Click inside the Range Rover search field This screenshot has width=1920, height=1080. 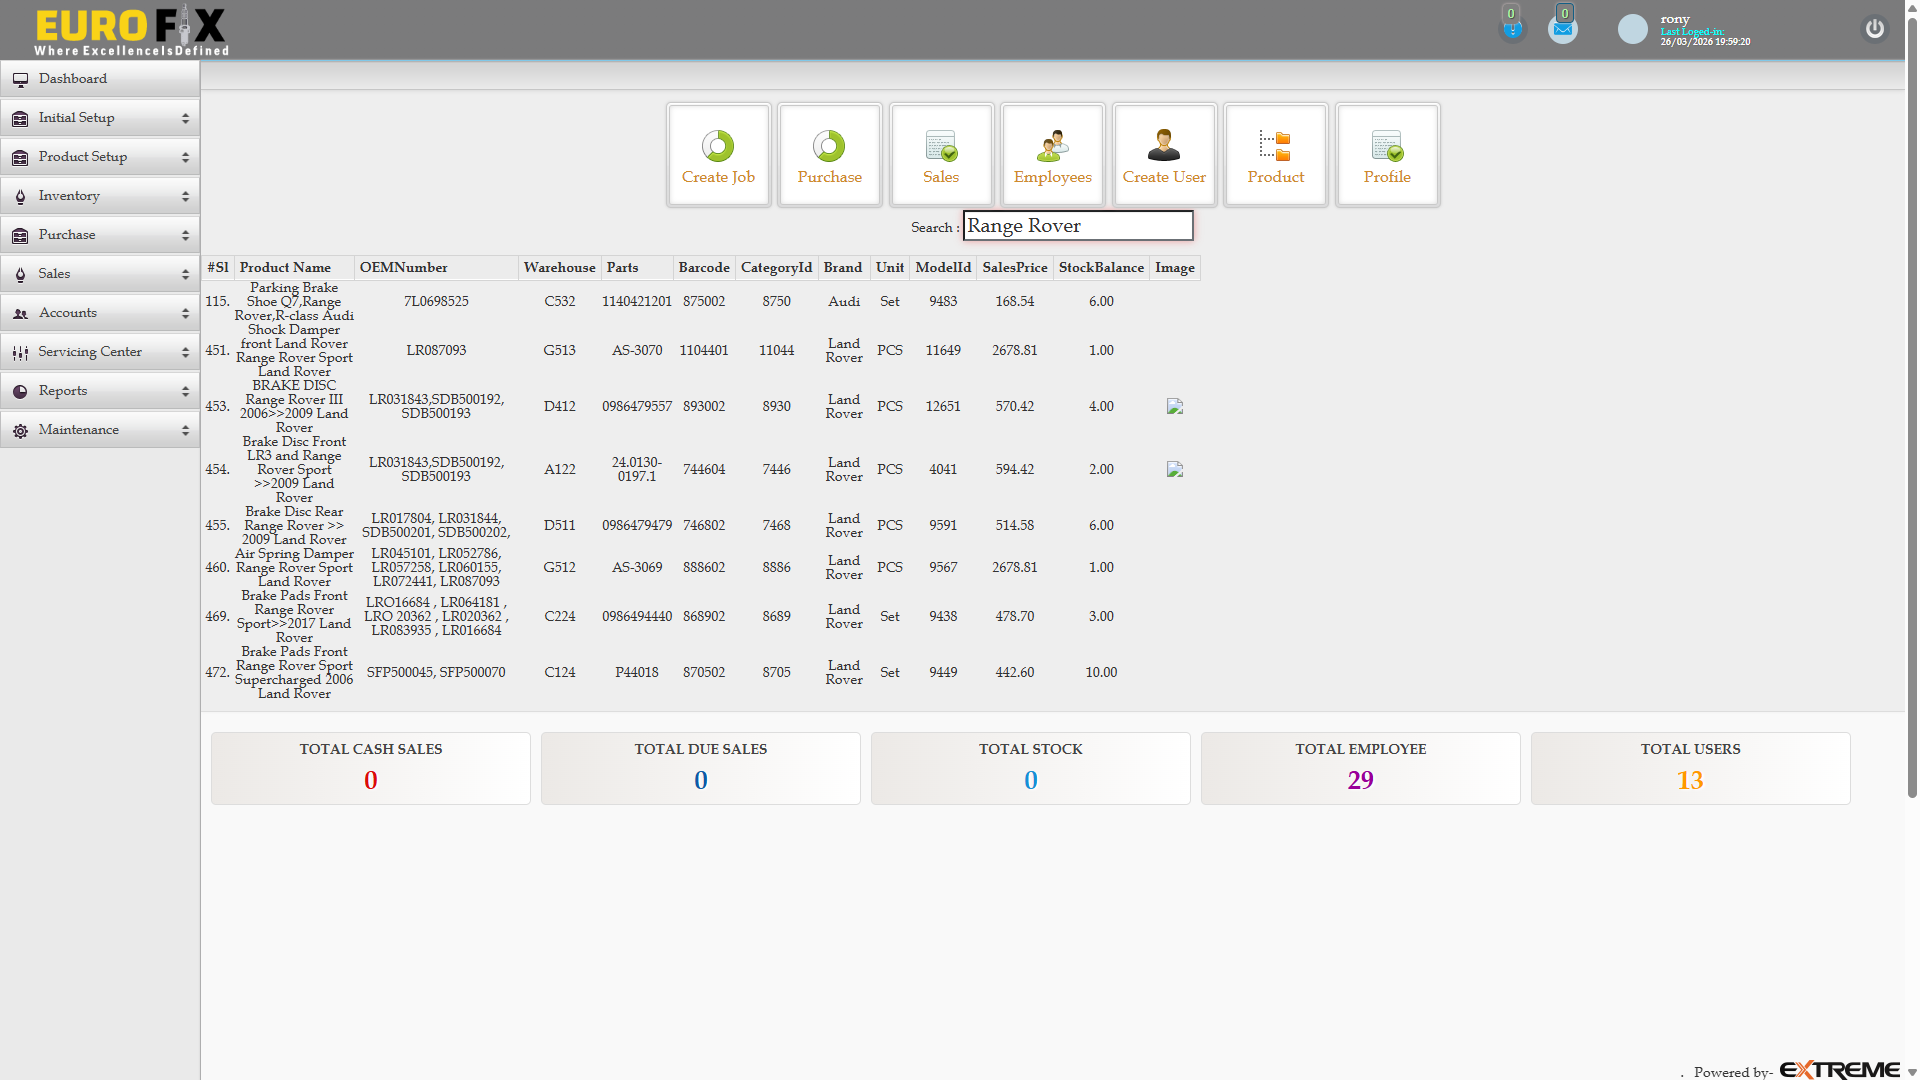[1078, 225]
